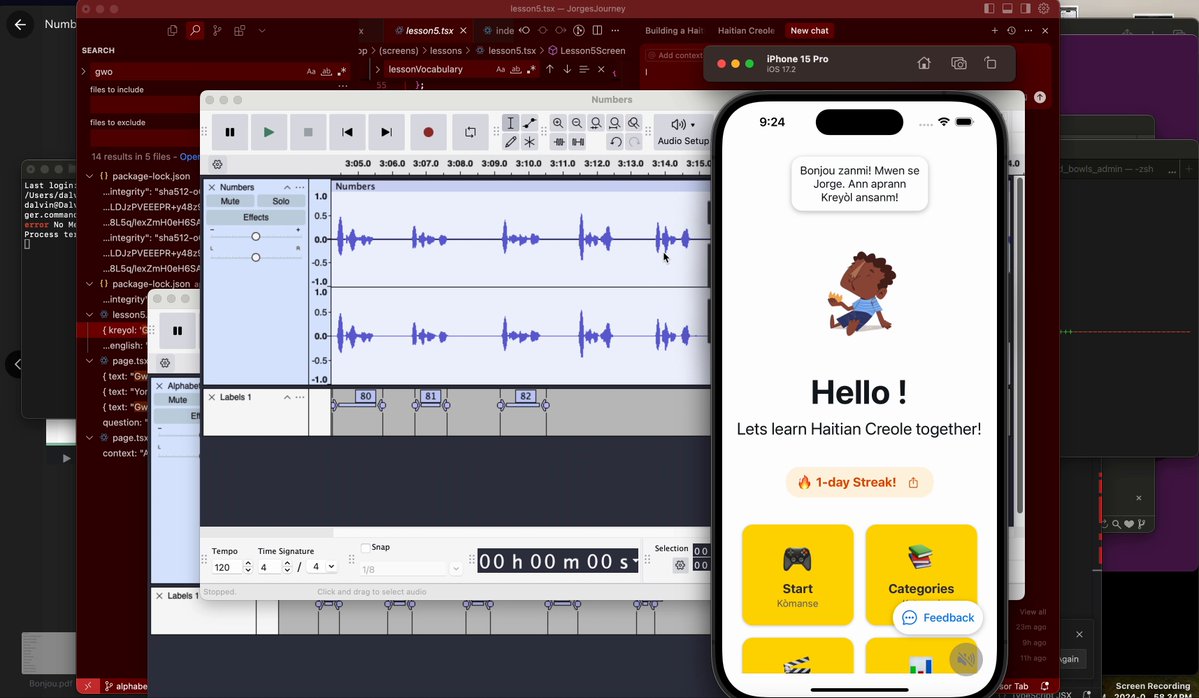
Task: Open the Time Signature denominator dropdown
Action: [321, 567]
